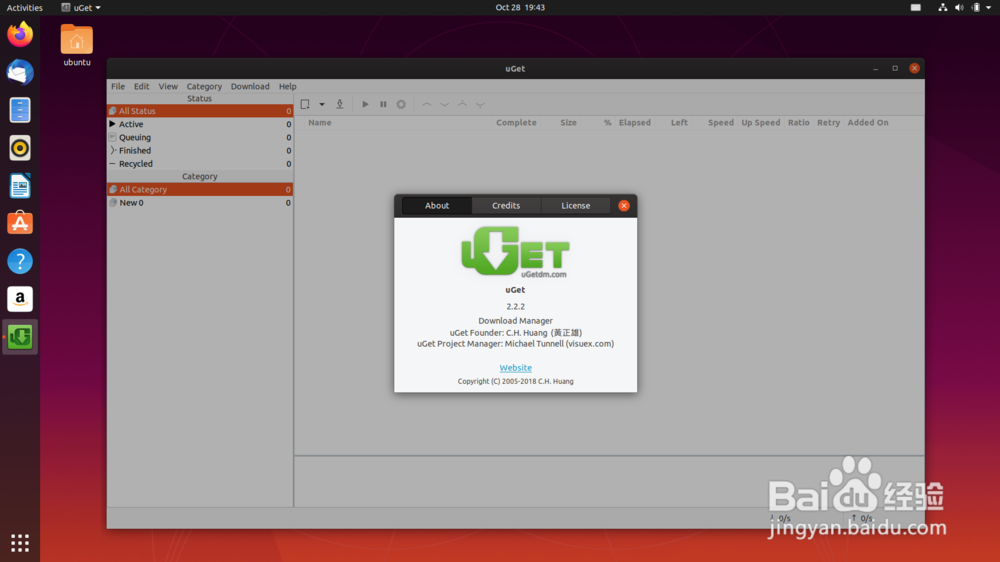Sort by the Up Speed column header
This screenshot has height=562, width=1000.
(760, 122)
